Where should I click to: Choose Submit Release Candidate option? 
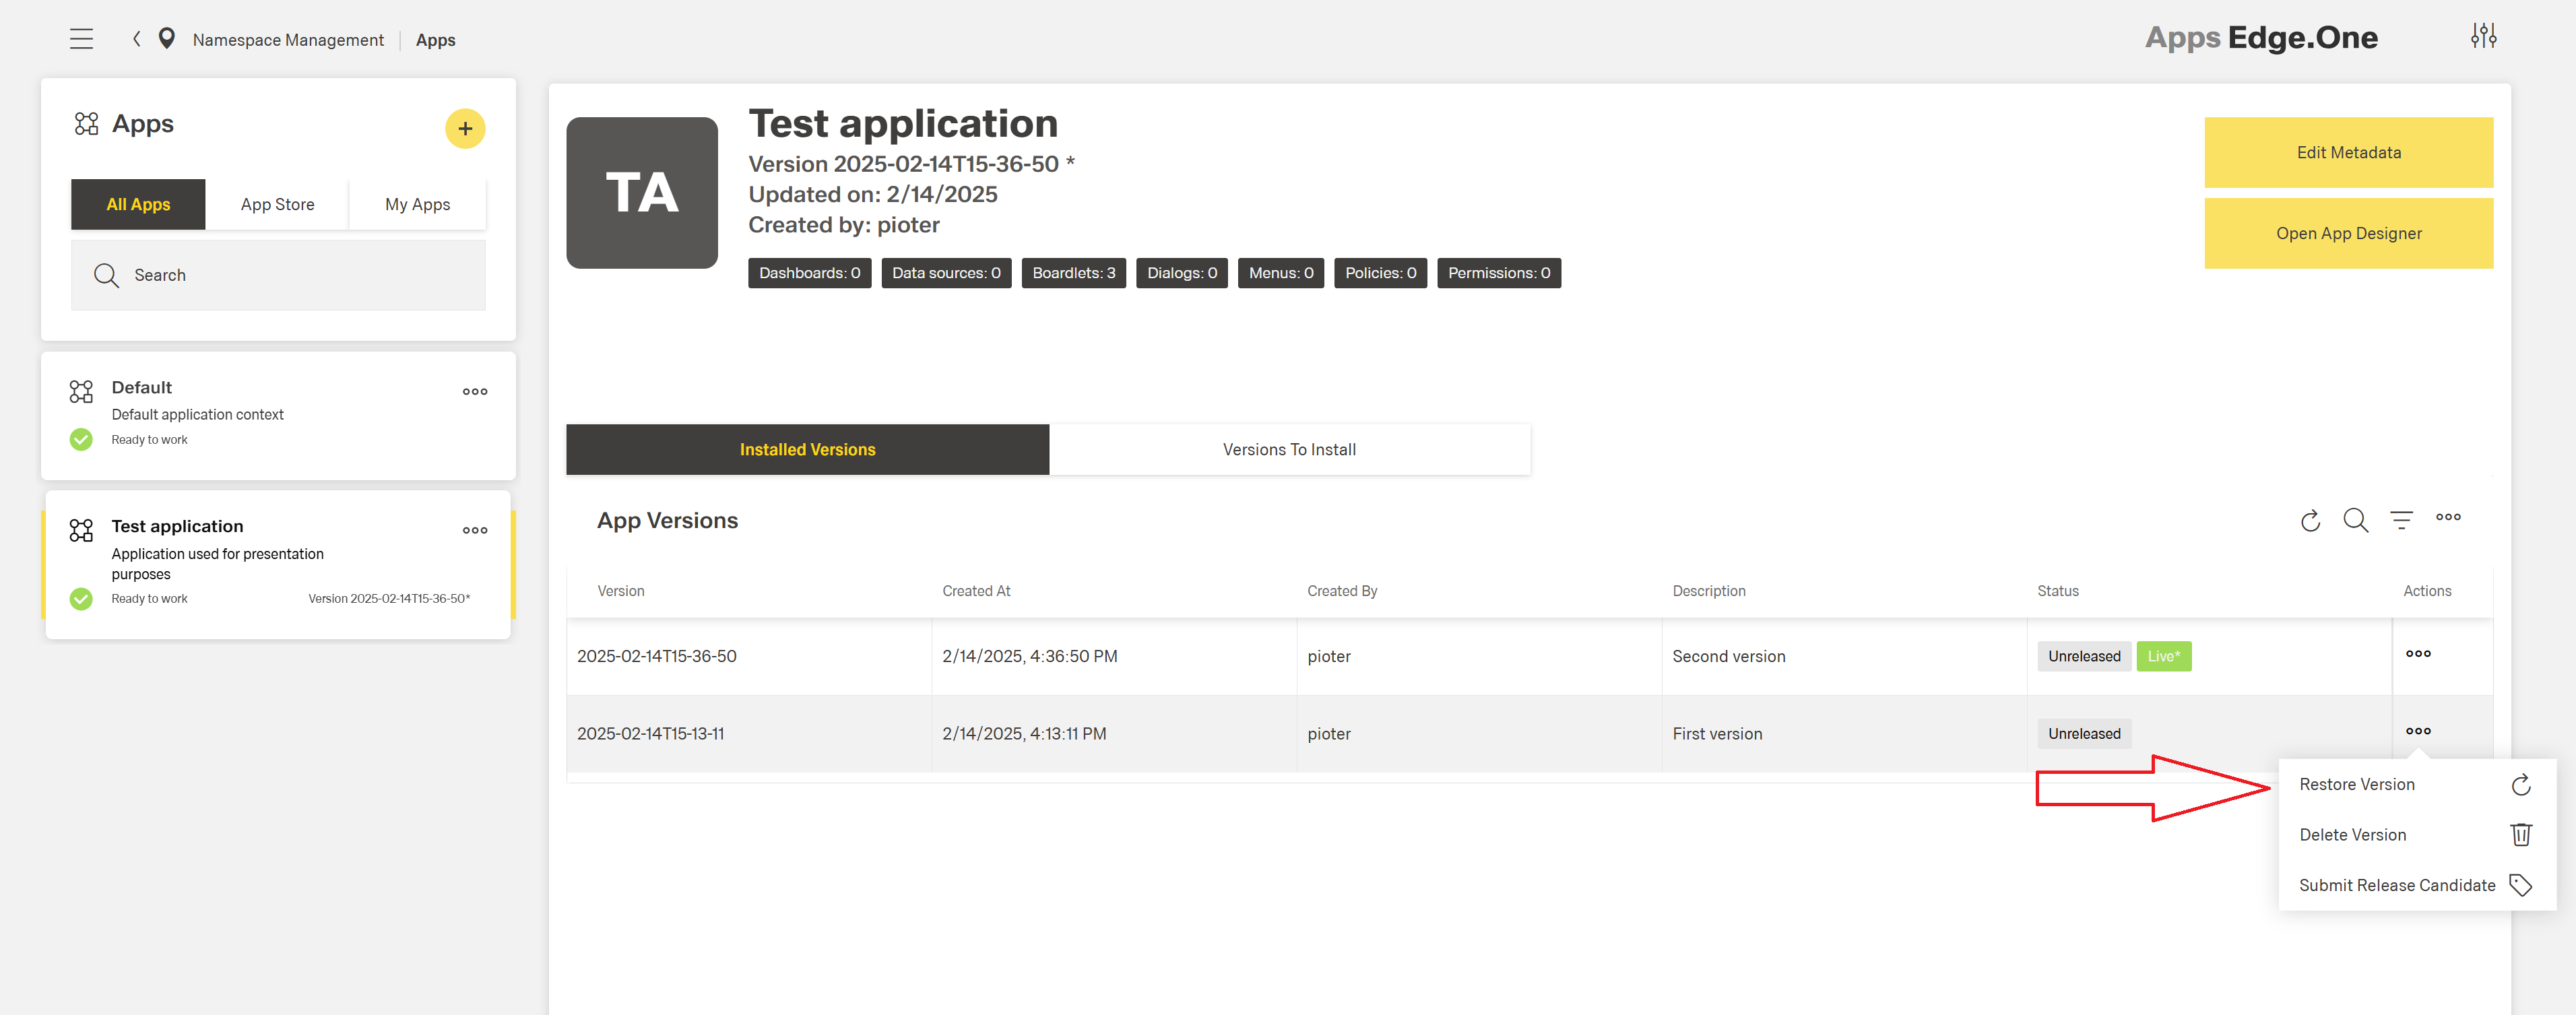click(x=2396, y=884)
